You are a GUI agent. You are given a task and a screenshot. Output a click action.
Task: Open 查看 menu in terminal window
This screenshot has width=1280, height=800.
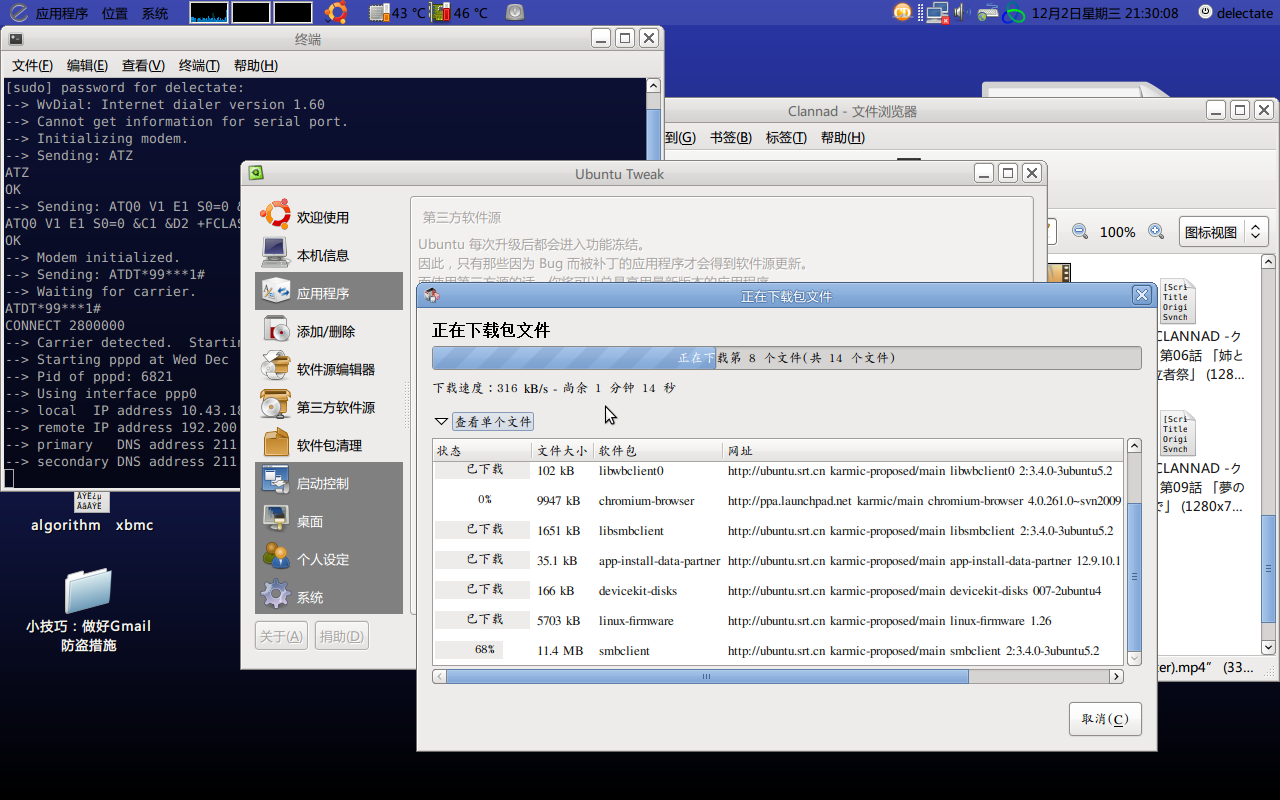pyautogui.click(x=143, y=65)
